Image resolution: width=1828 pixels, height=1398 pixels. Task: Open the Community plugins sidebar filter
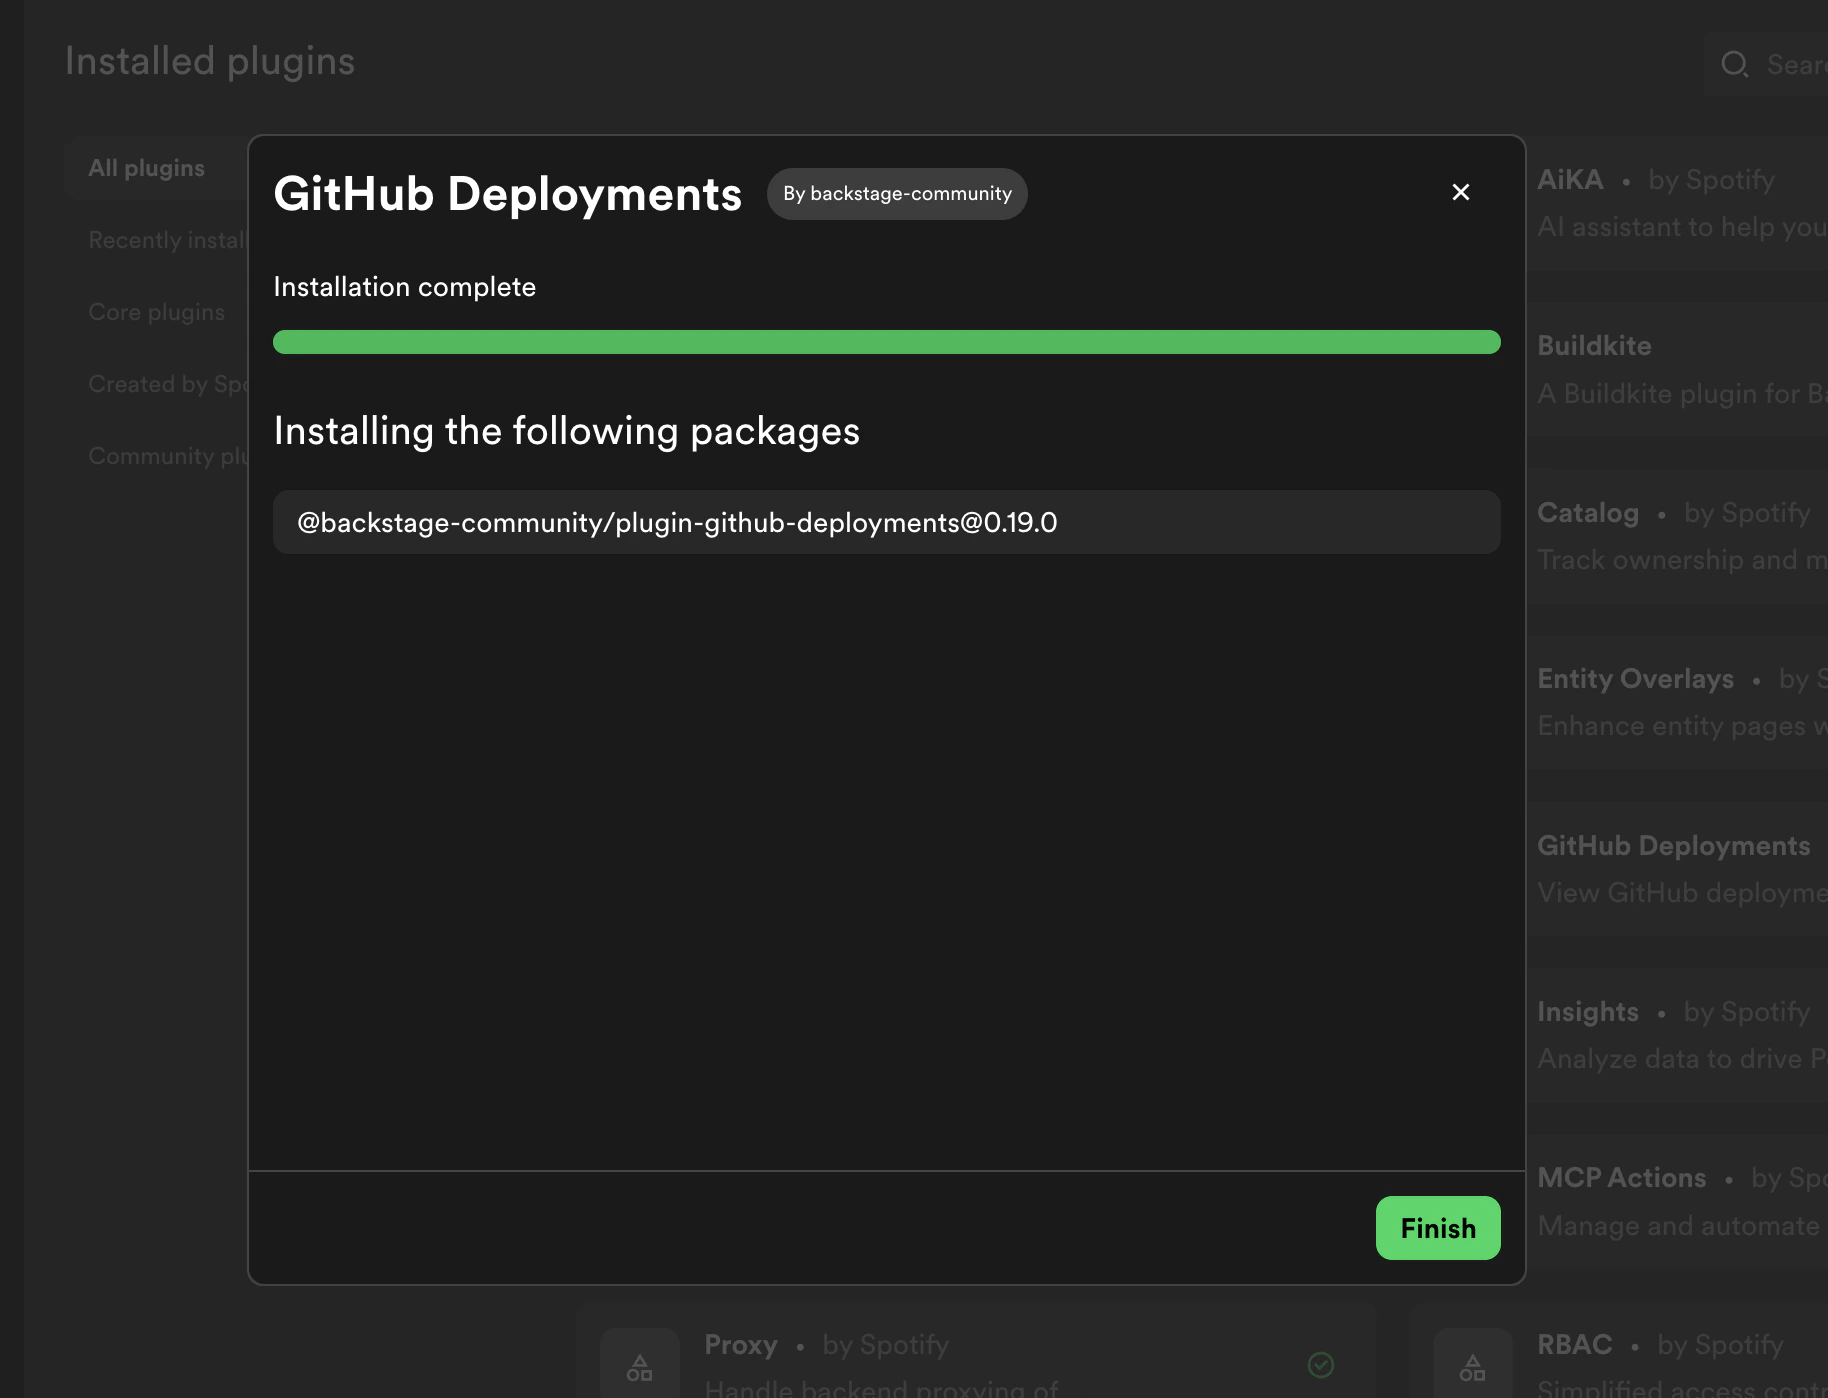pos(167,456)
